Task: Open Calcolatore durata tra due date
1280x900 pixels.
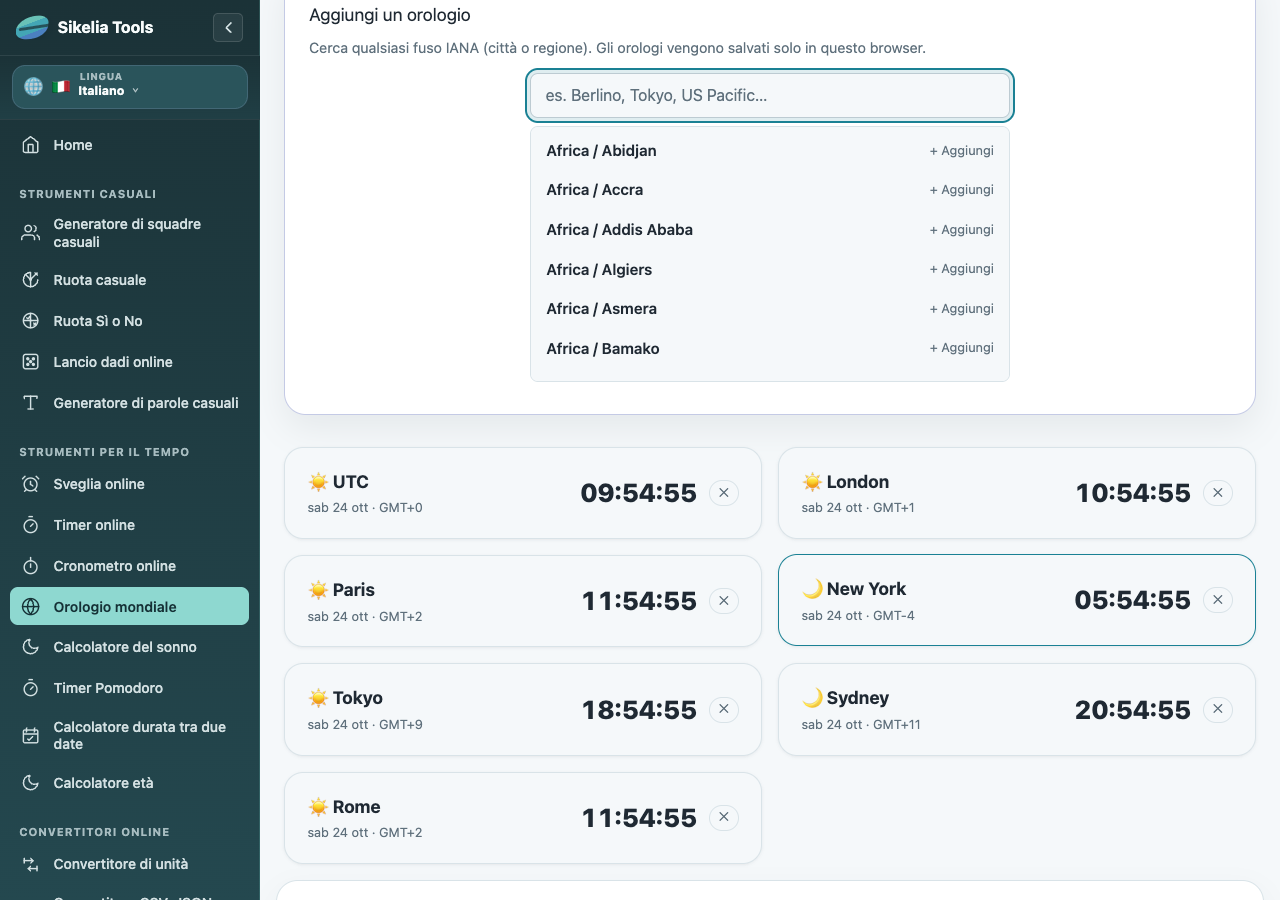Action: tap(130, 735)
